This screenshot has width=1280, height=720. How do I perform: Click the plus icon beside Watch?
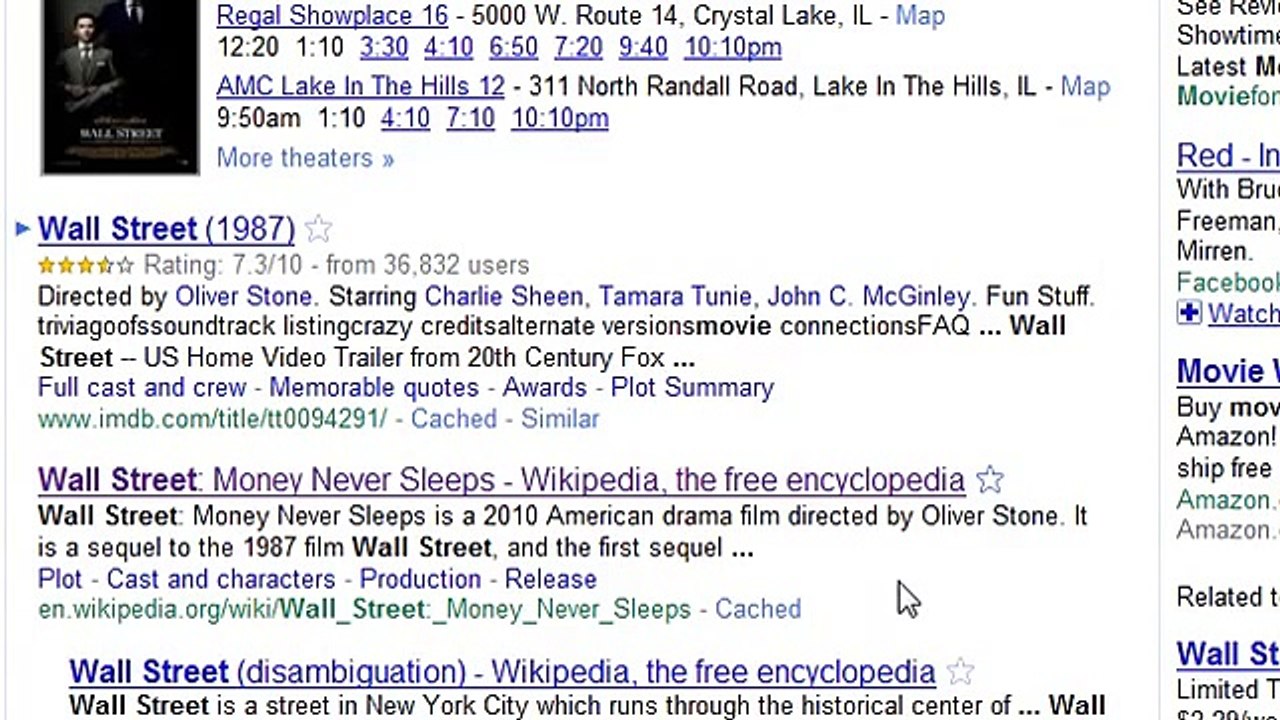(x=1189, y=313)
